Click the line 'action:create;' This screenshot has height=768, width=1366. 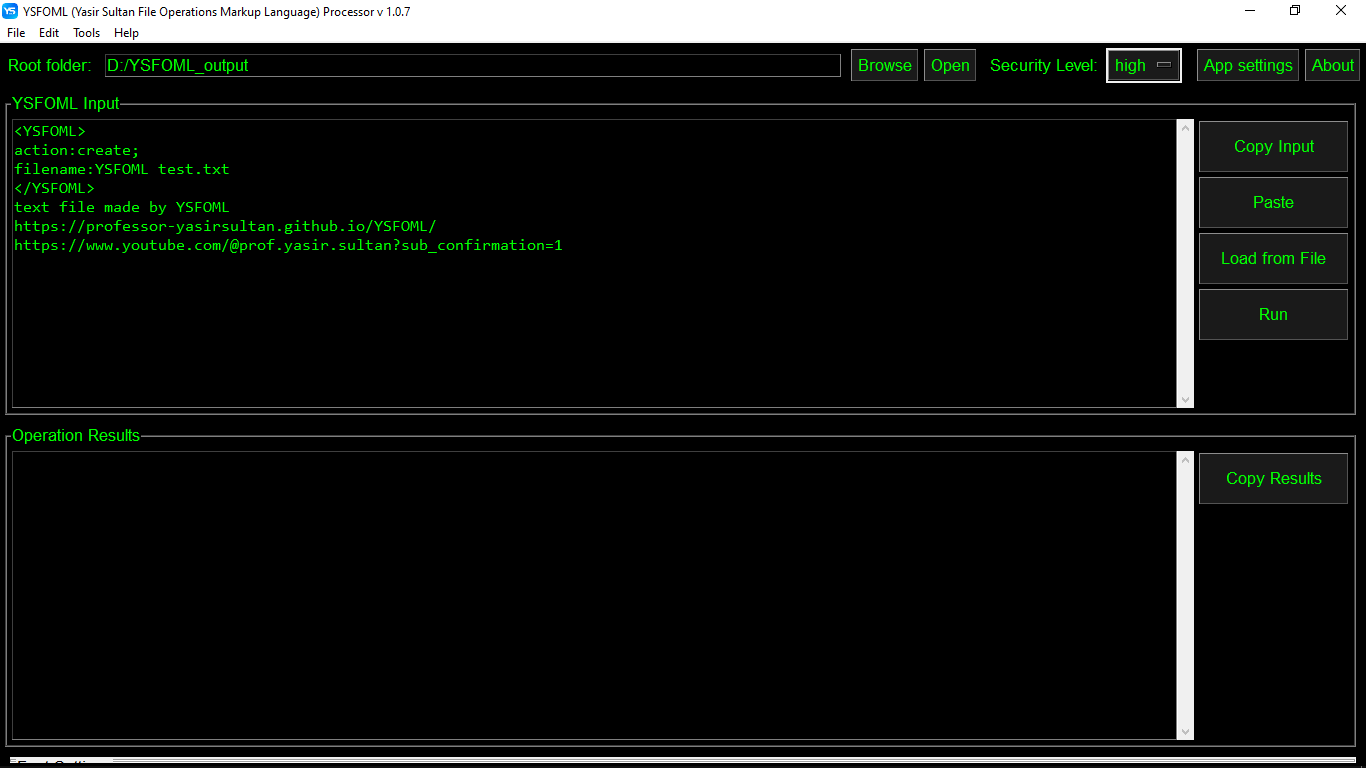pos(77,150)
